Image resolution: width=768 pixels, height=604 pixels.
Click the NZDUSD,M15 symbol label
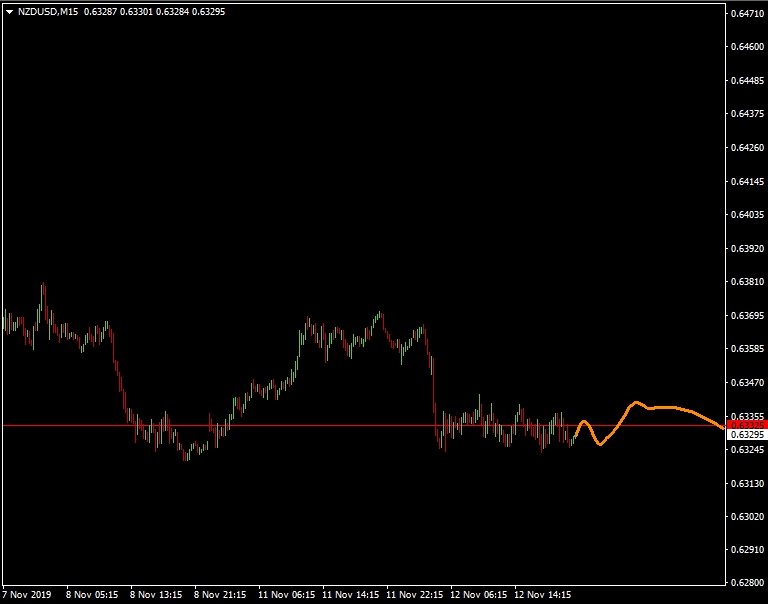click(x=48, y=11)
